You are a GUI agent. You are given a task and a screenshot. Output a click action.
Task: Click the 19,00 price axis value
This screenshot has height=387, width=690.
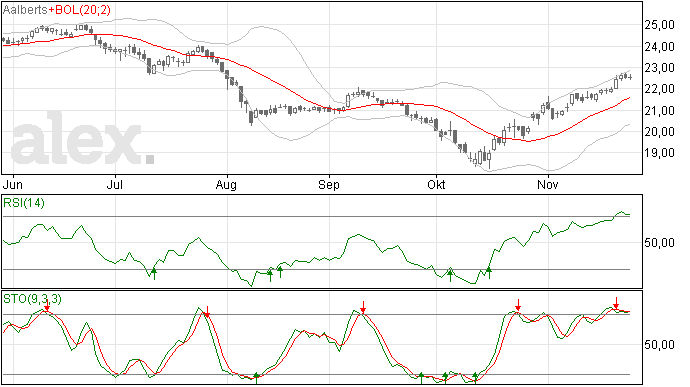coord(659,153)
